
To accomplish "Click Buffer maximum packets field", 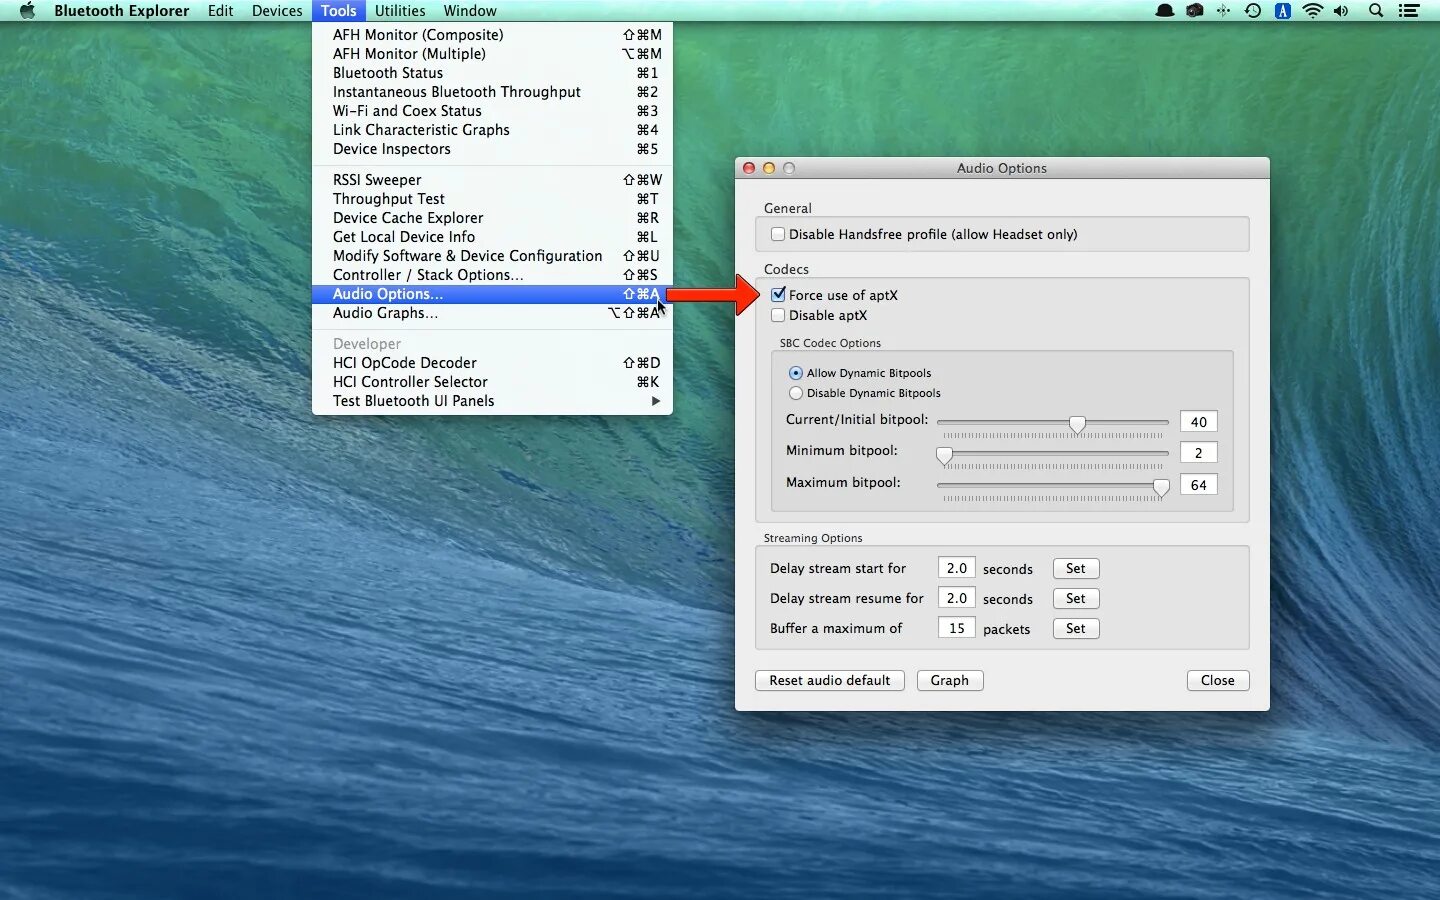I will point(957,628).
